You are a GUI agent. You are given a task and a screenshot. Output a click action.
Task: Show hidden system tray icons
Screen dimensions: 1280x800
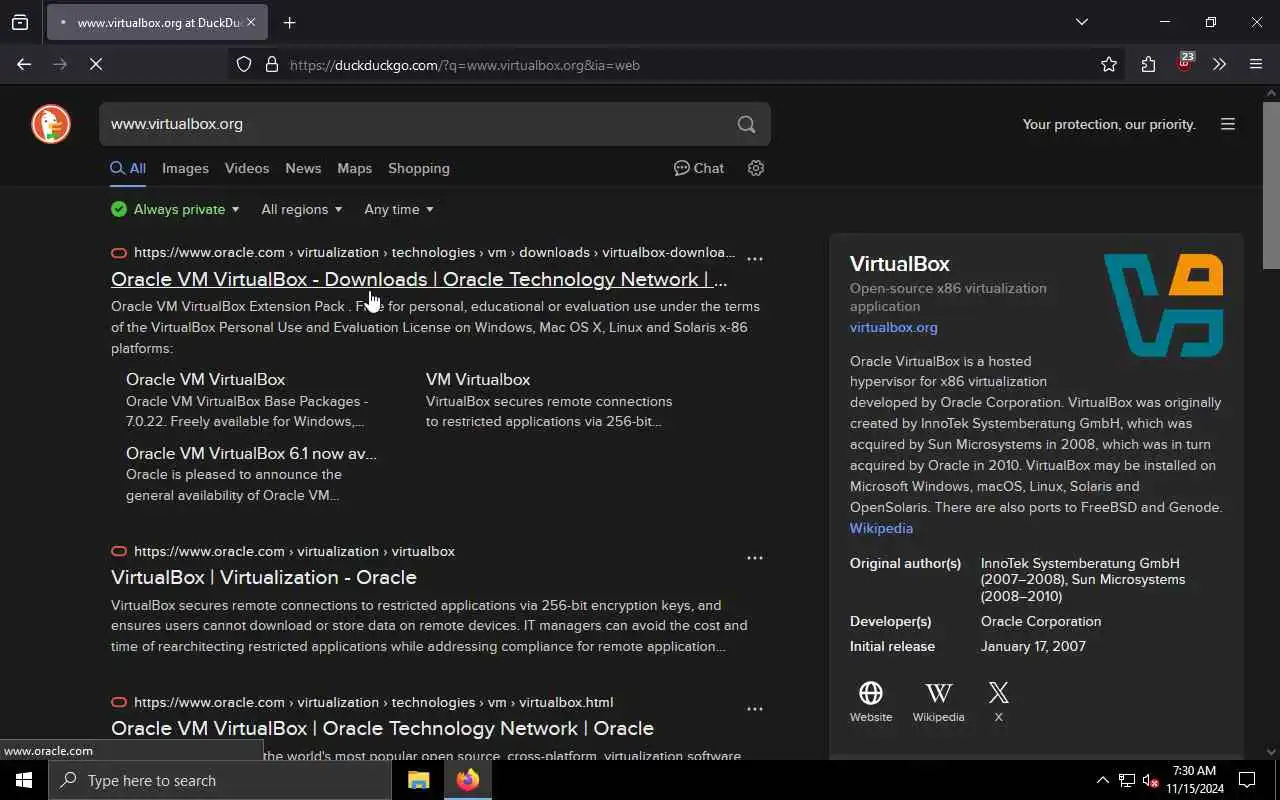(x=1102, y=780)
